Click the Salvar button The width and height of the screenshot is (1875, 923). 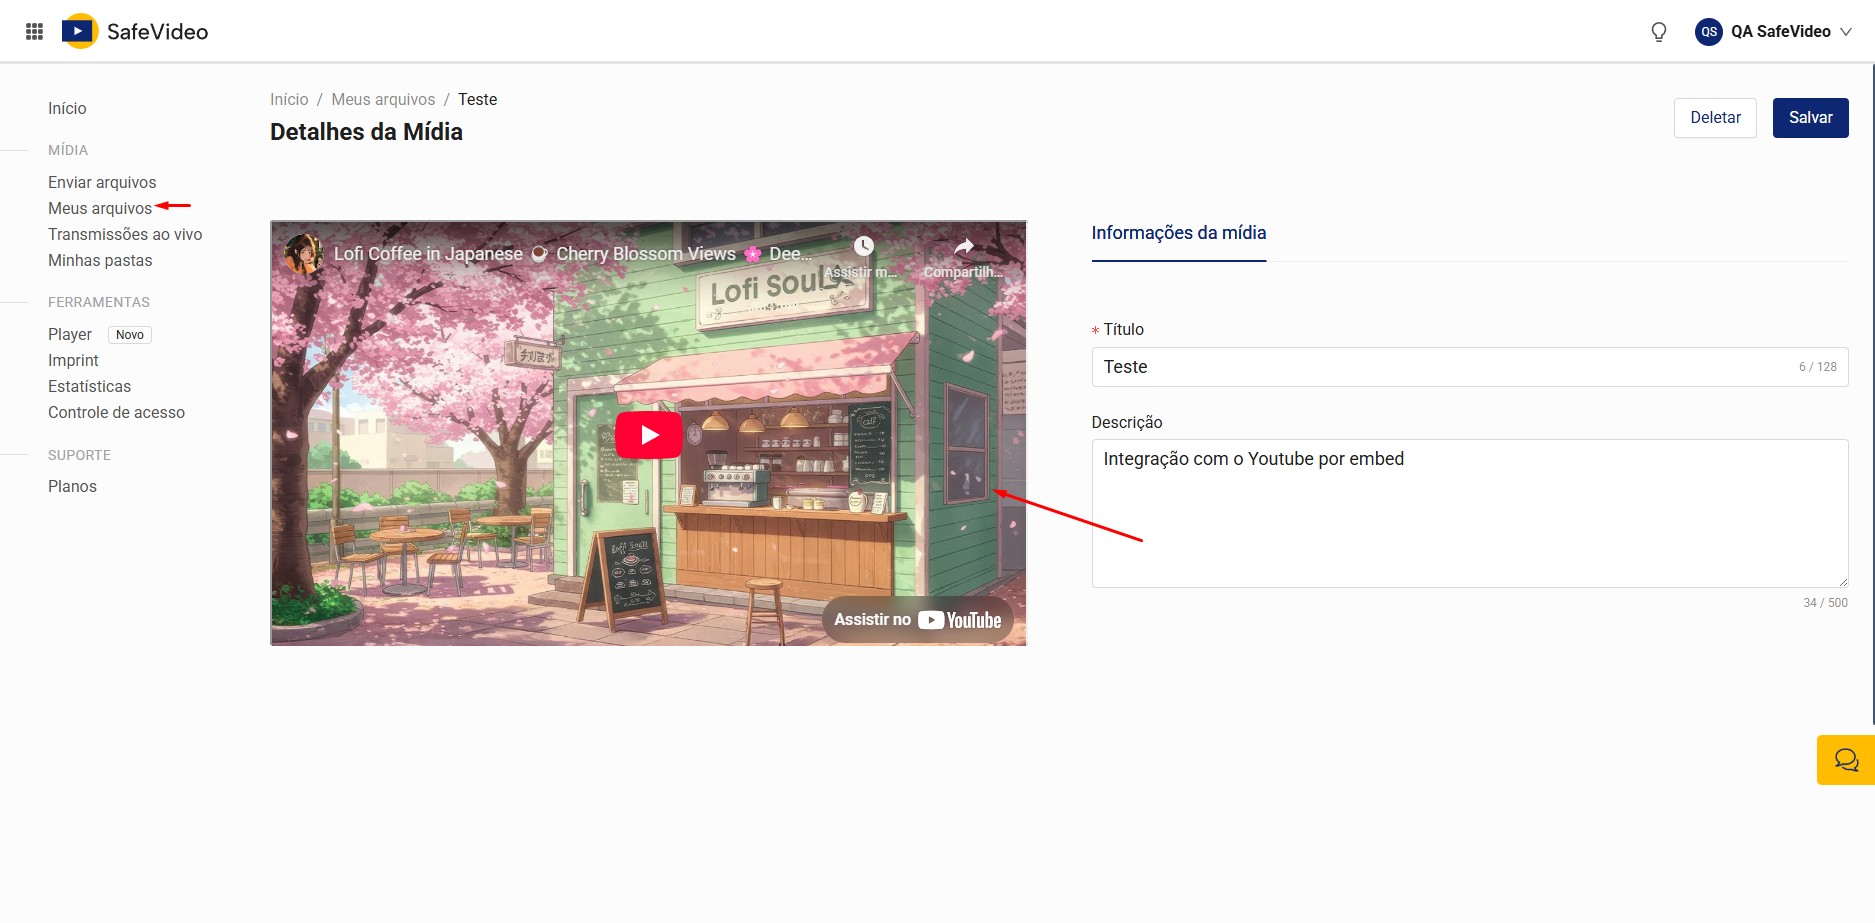[1810, 118]
